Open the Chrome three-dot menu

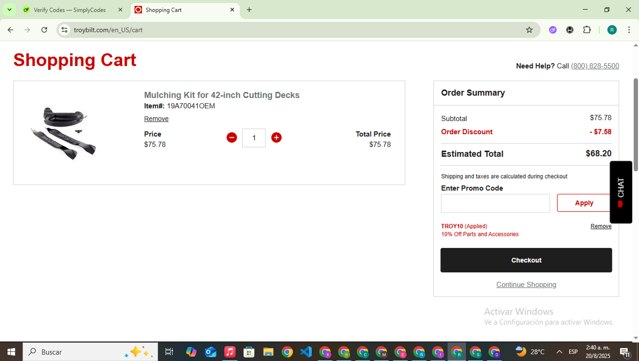pos(629,30)
